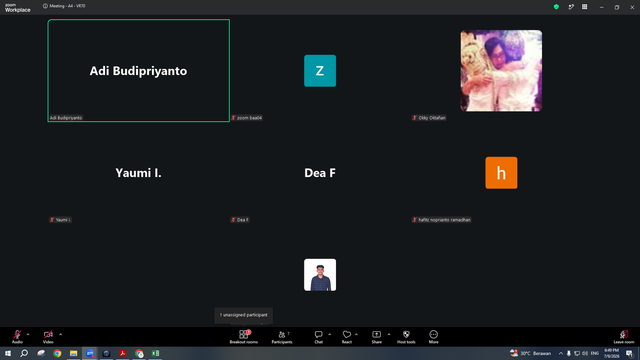Select the teal Z avatar of zoom baa04
The height and width of the screenshot is (360, 640).
point(320,71)
